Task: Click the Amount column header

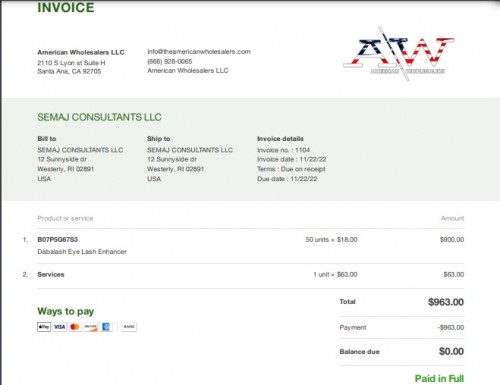Action: [452, 218]
